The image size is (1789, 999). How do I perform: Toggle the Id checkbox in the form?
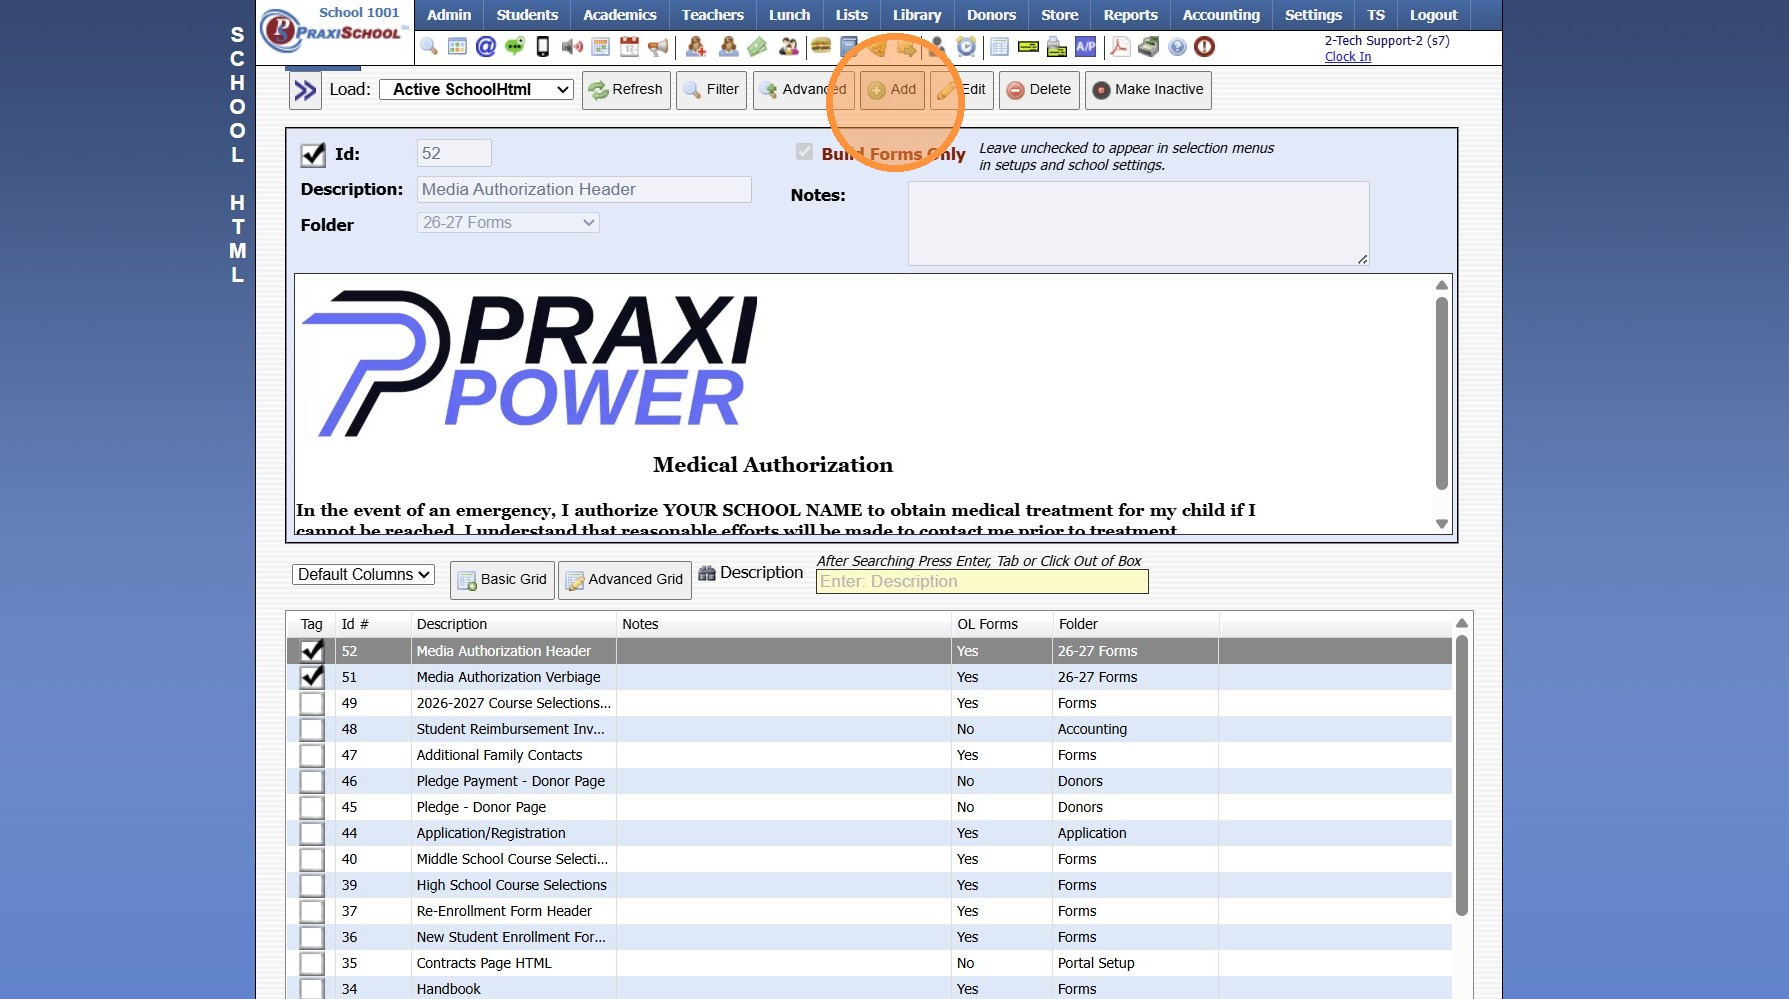[313, 154]
